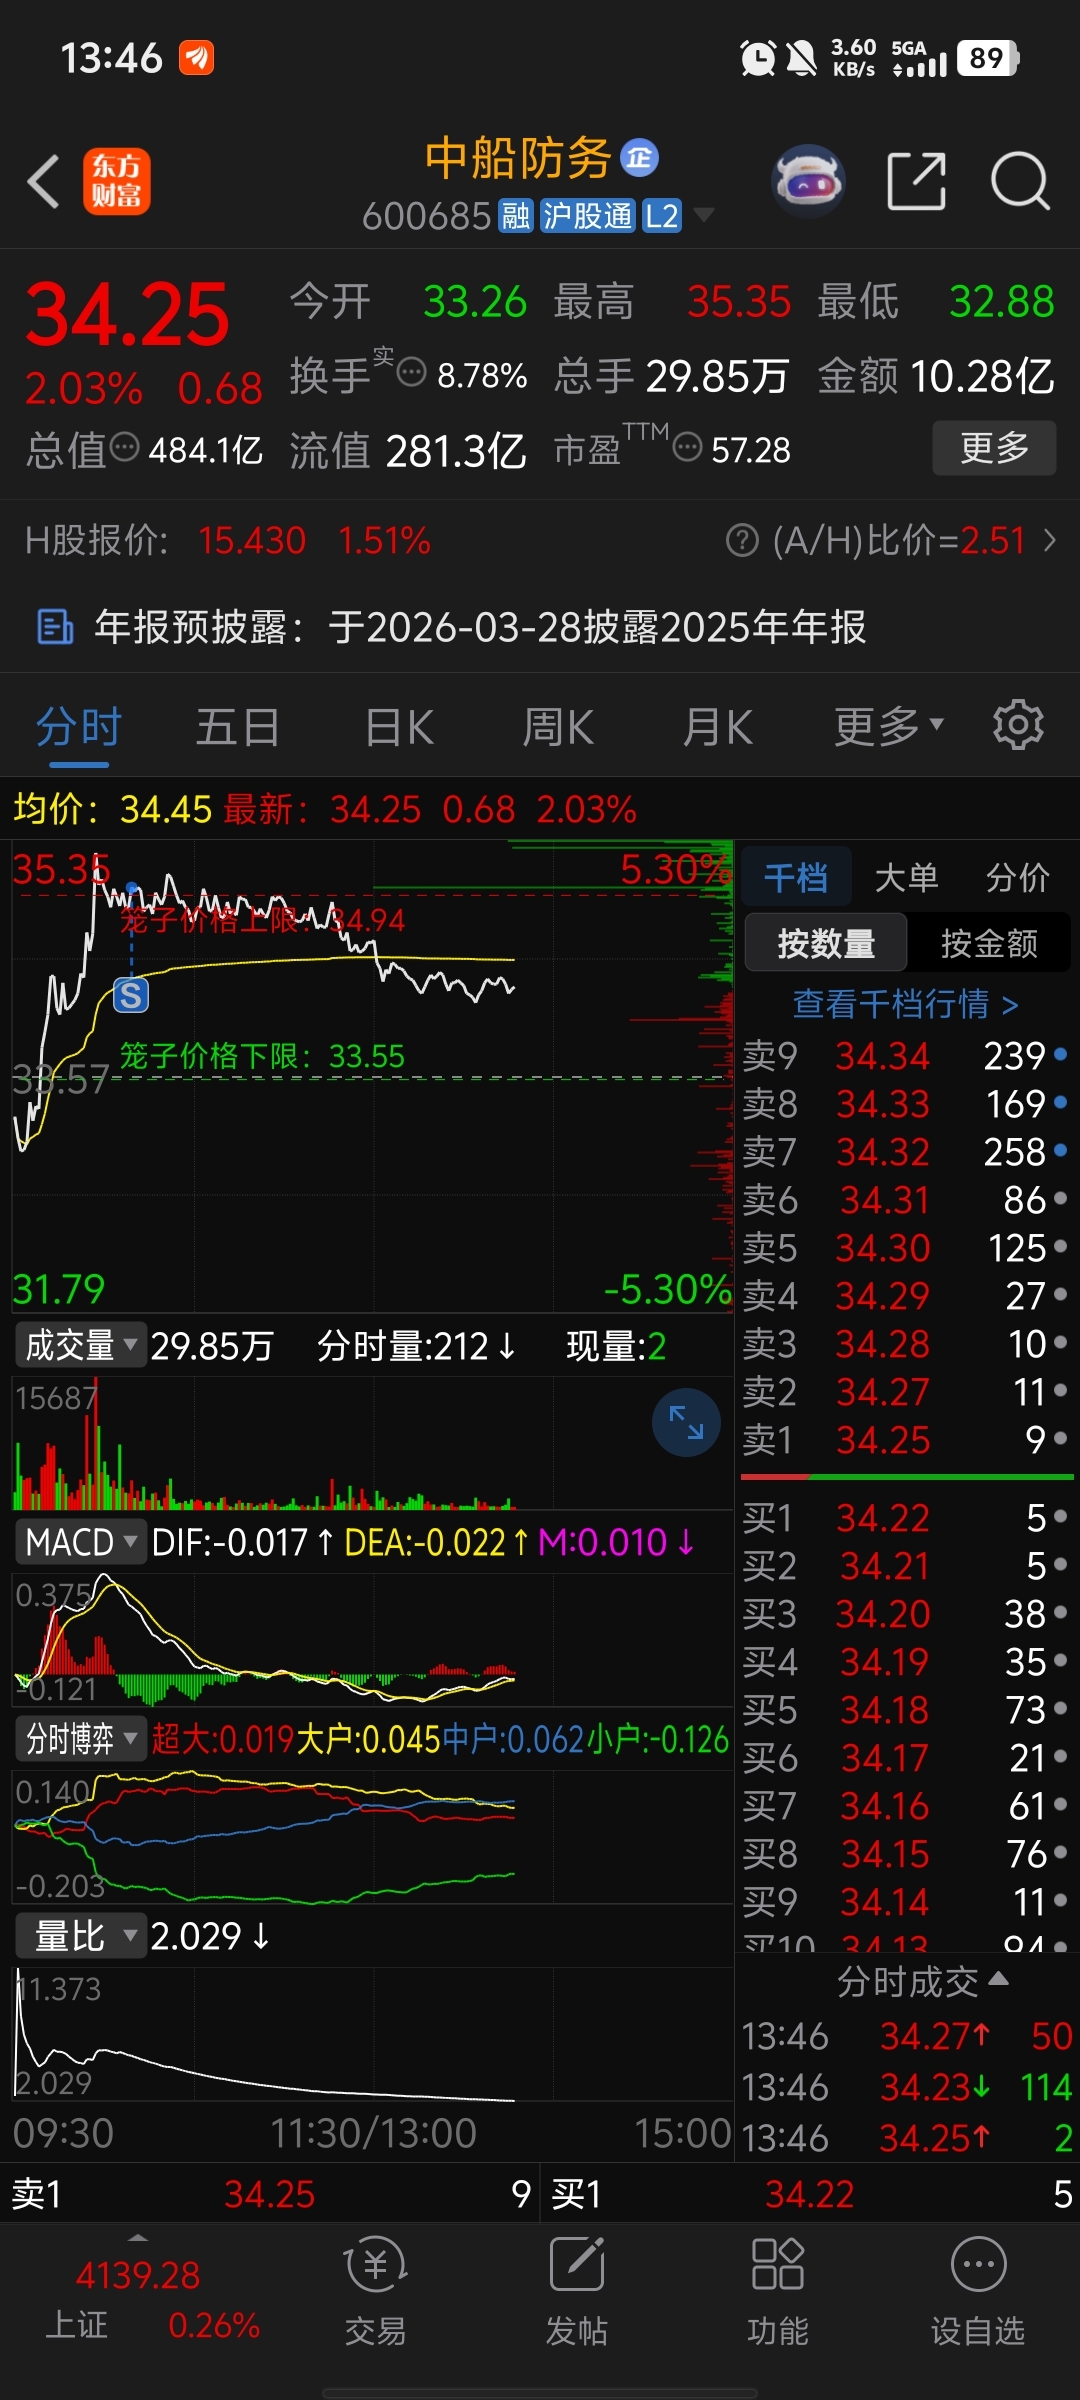
Task: Tap the intraday price chart area
Action: coord(372,1076)
